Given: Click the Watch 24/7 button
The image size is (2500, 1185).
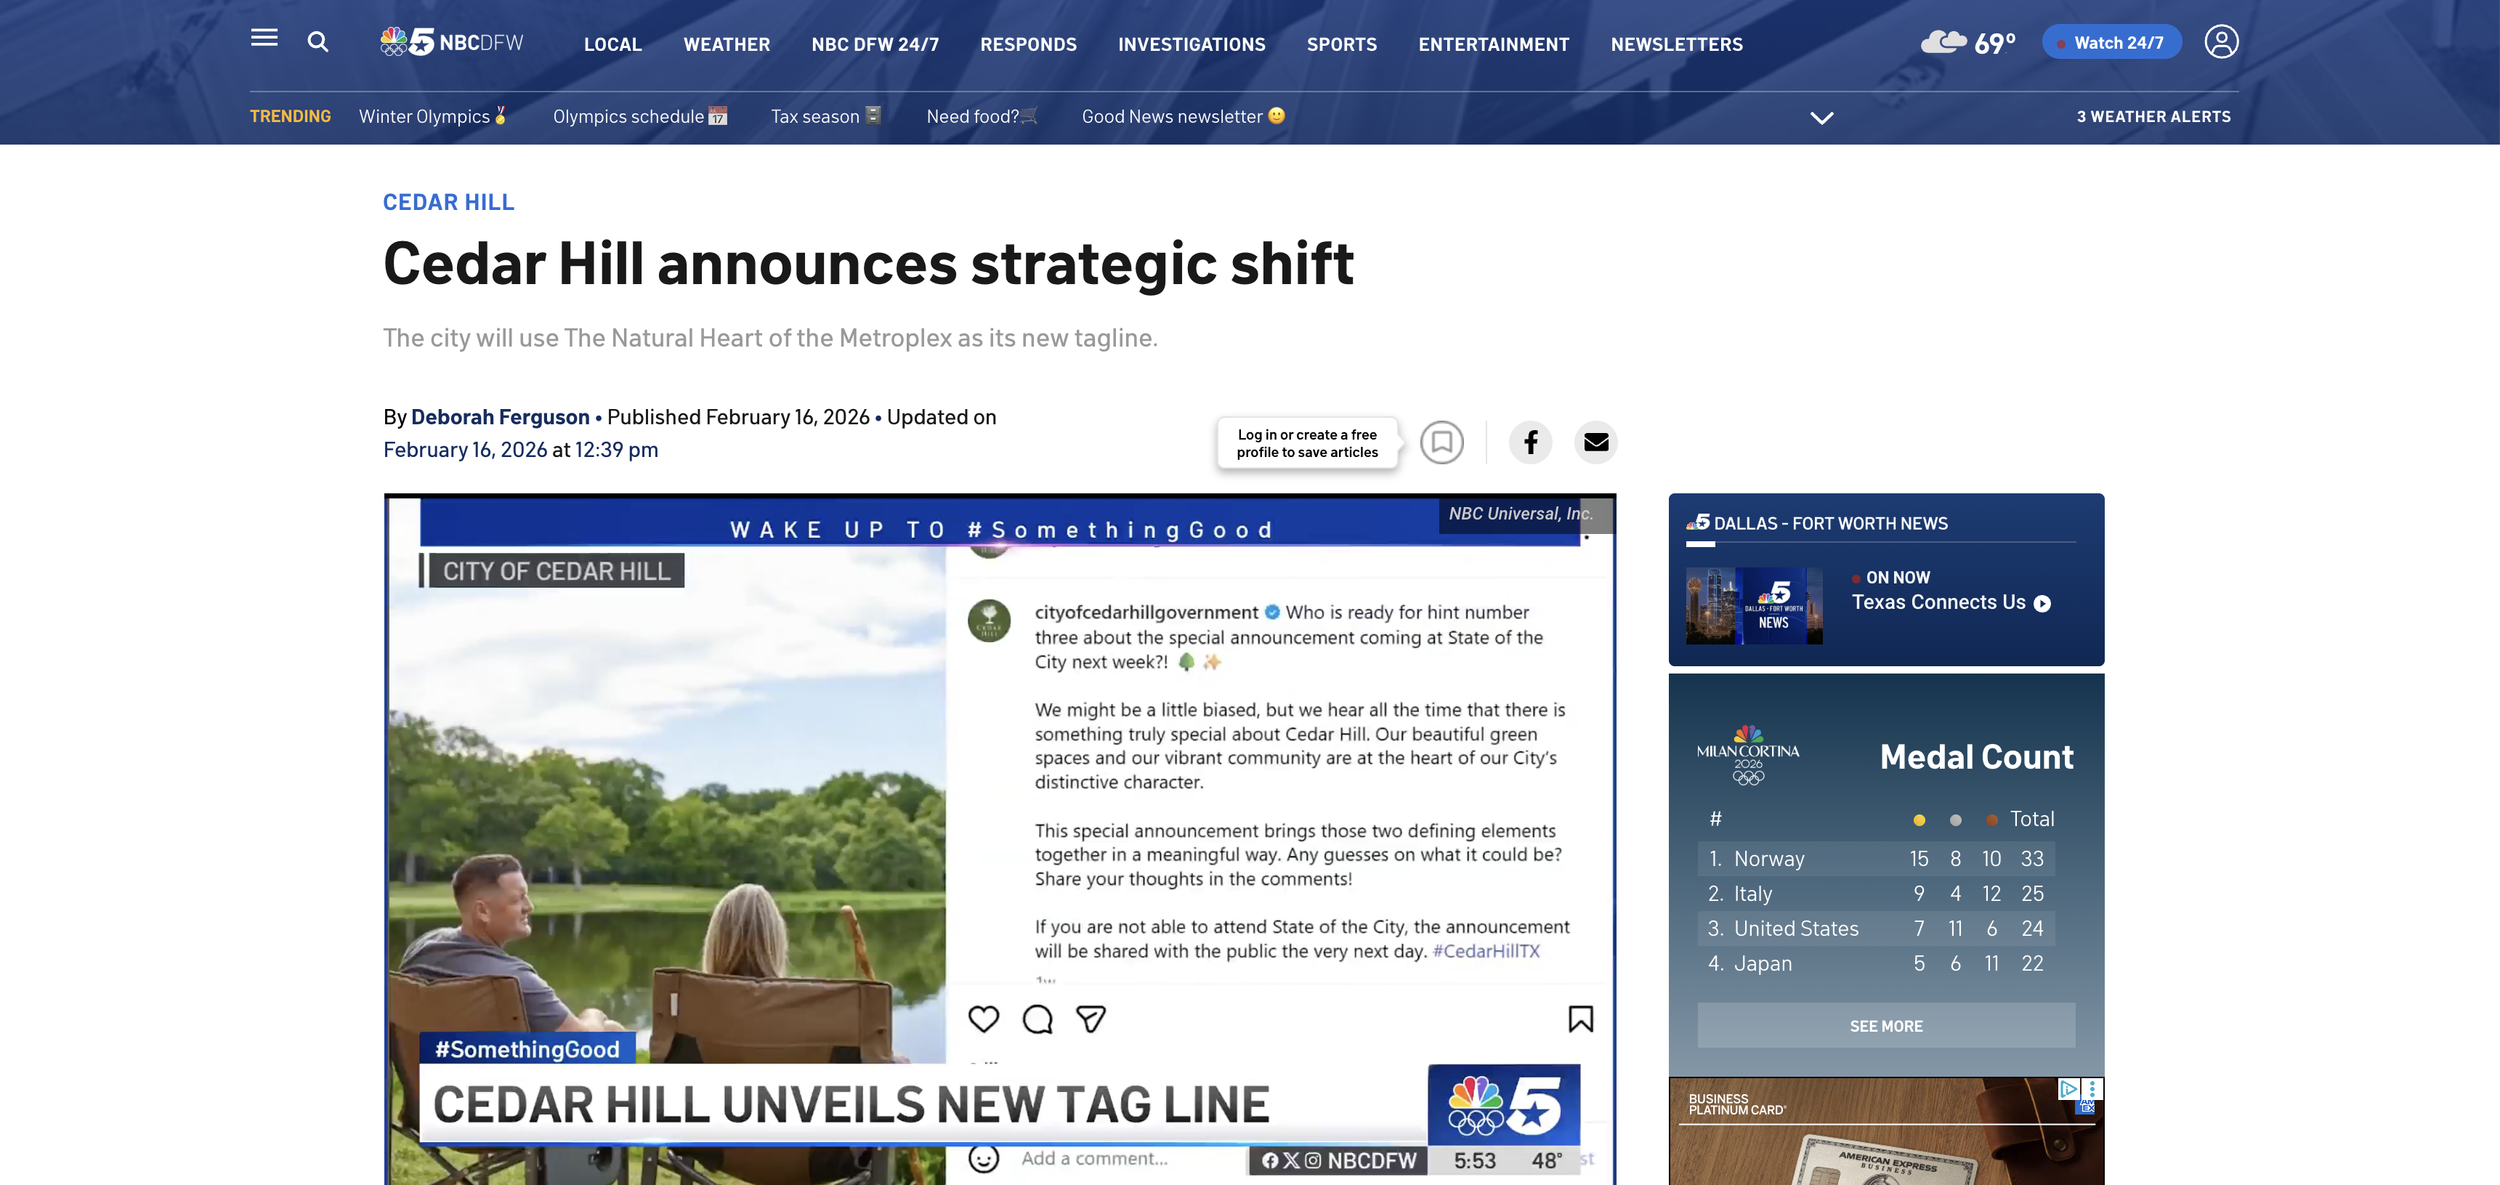Looking at the screenshot, I should [x=2111, y=42].
